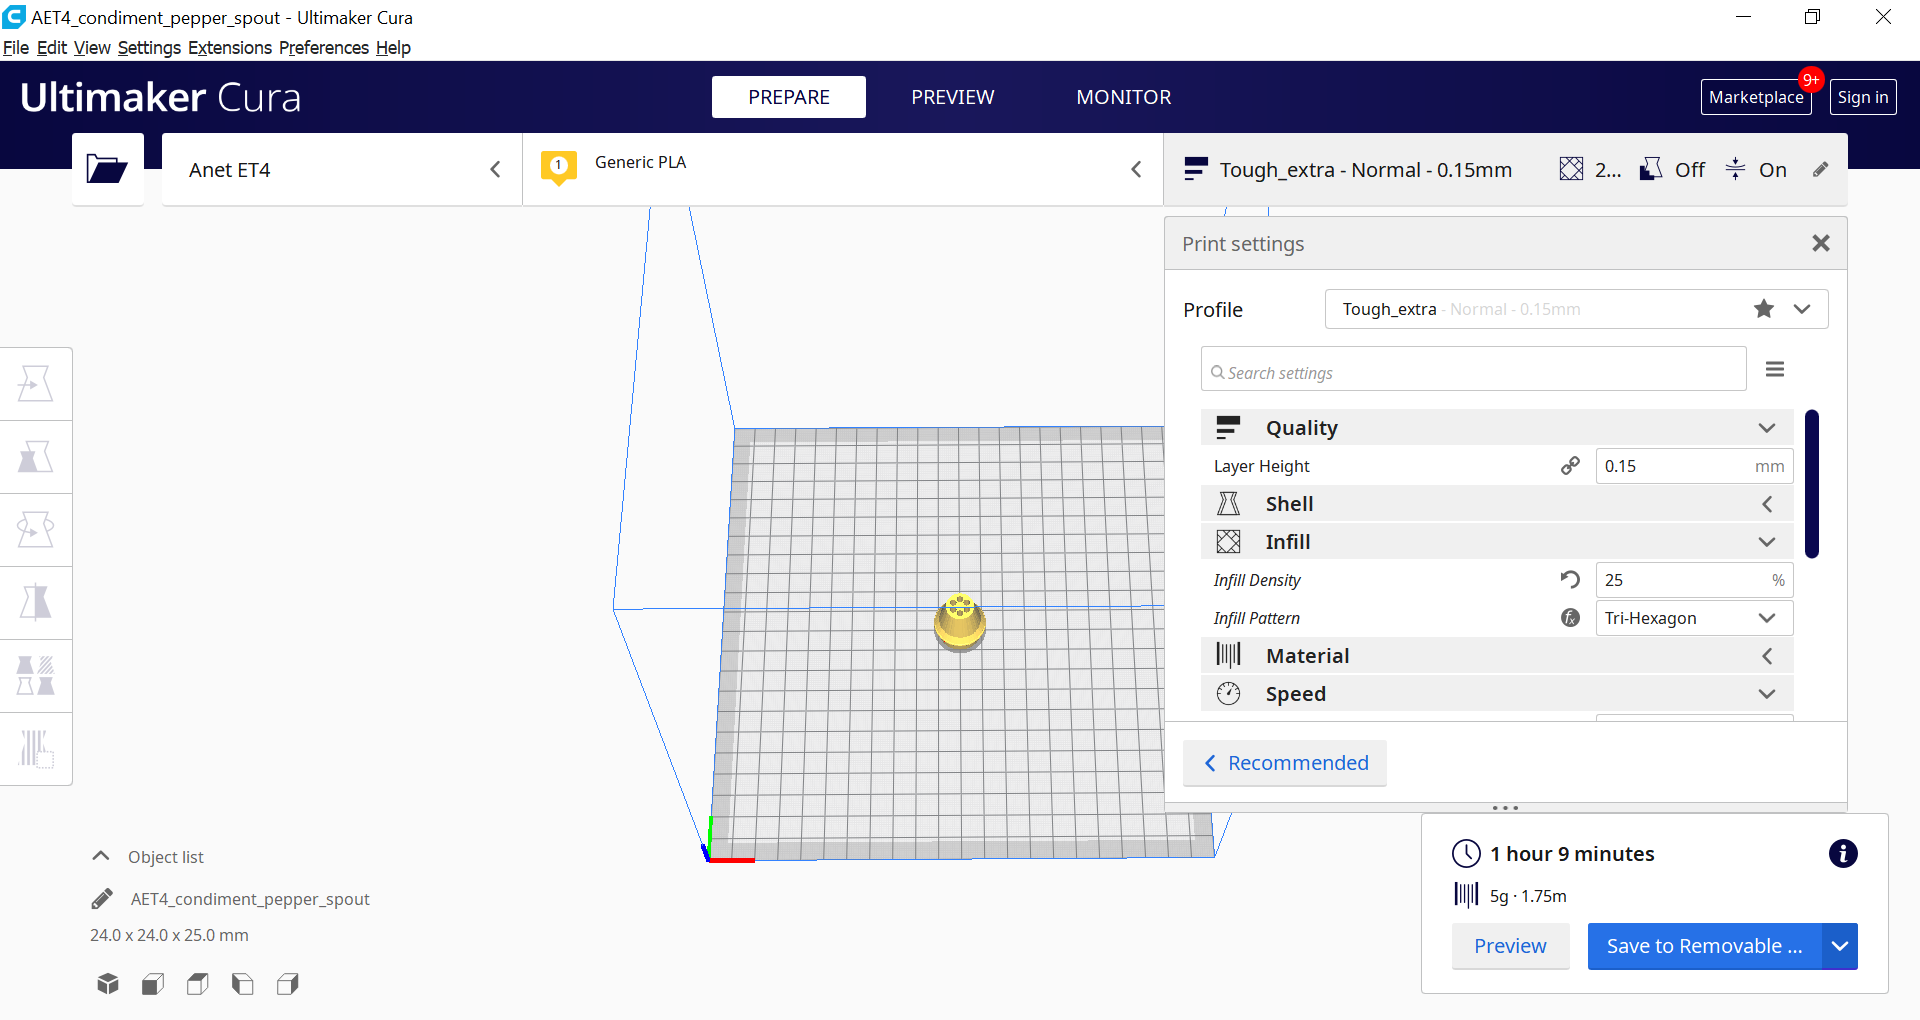Close the Print settings panel
The width and height of the screenshot is (1920, 1020).
point(1821,243)
